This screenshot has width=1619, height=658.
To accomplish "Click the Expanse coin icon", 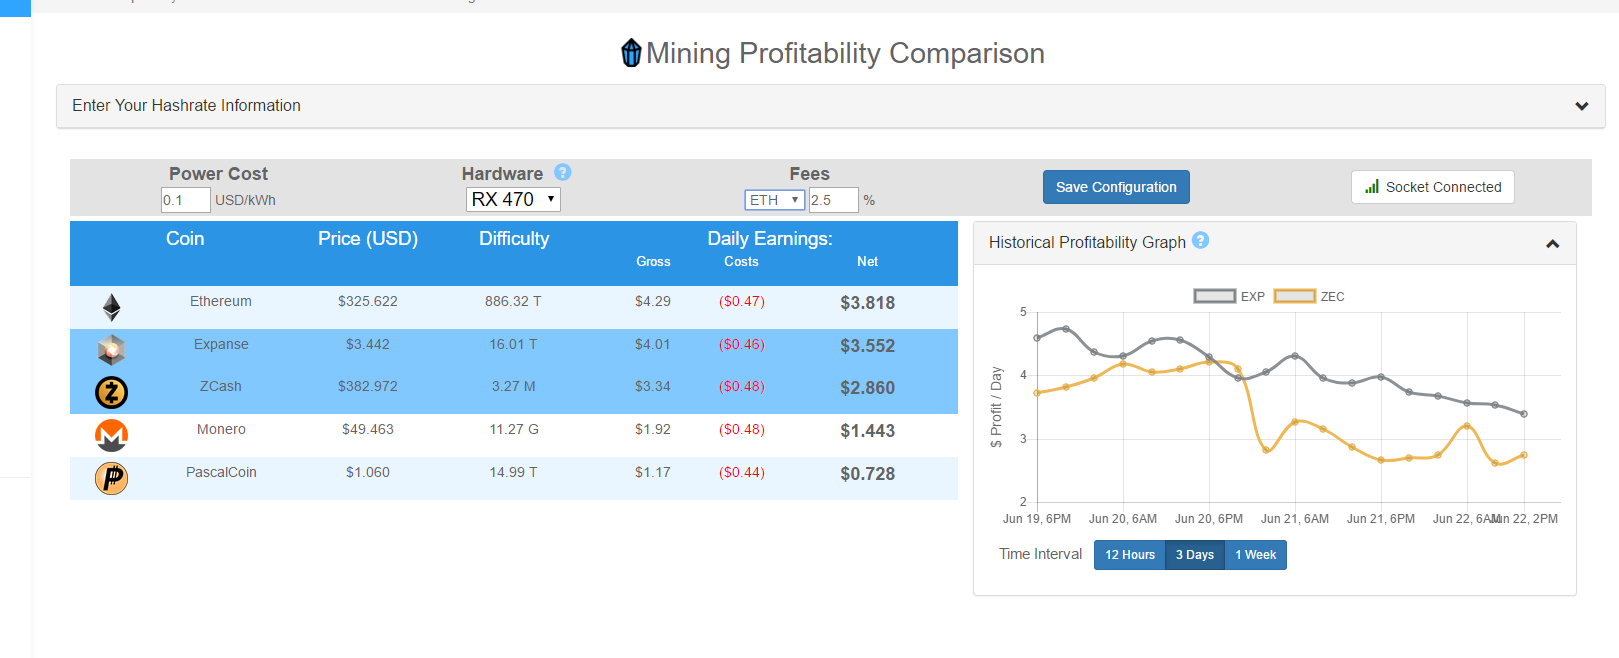I will click(x=112, y=350).
